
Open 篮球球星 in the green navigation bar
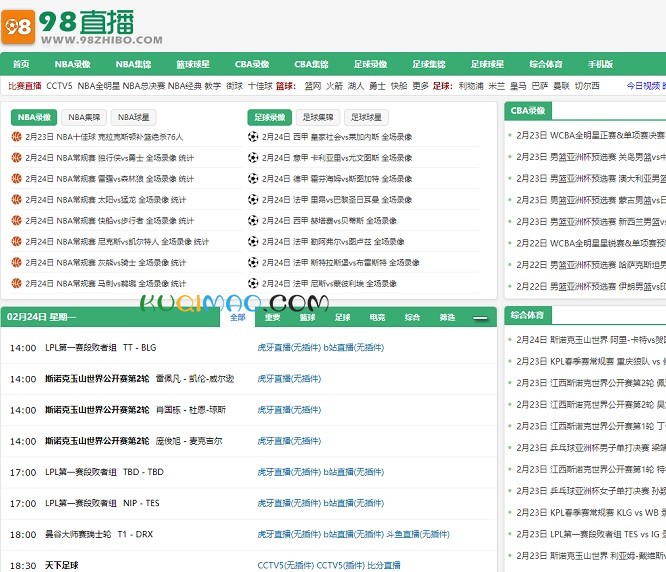[193, 64]
